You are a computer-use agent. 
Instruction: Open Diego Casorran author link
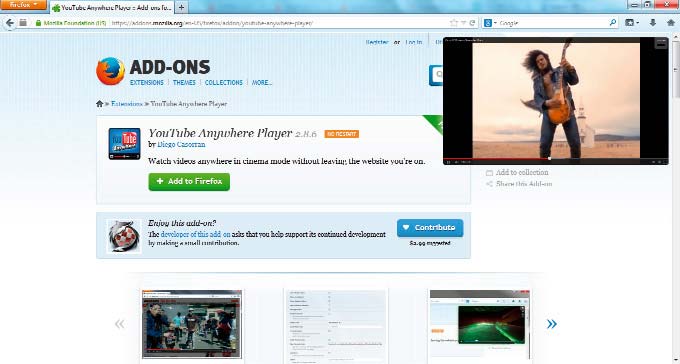pos(181,144)
